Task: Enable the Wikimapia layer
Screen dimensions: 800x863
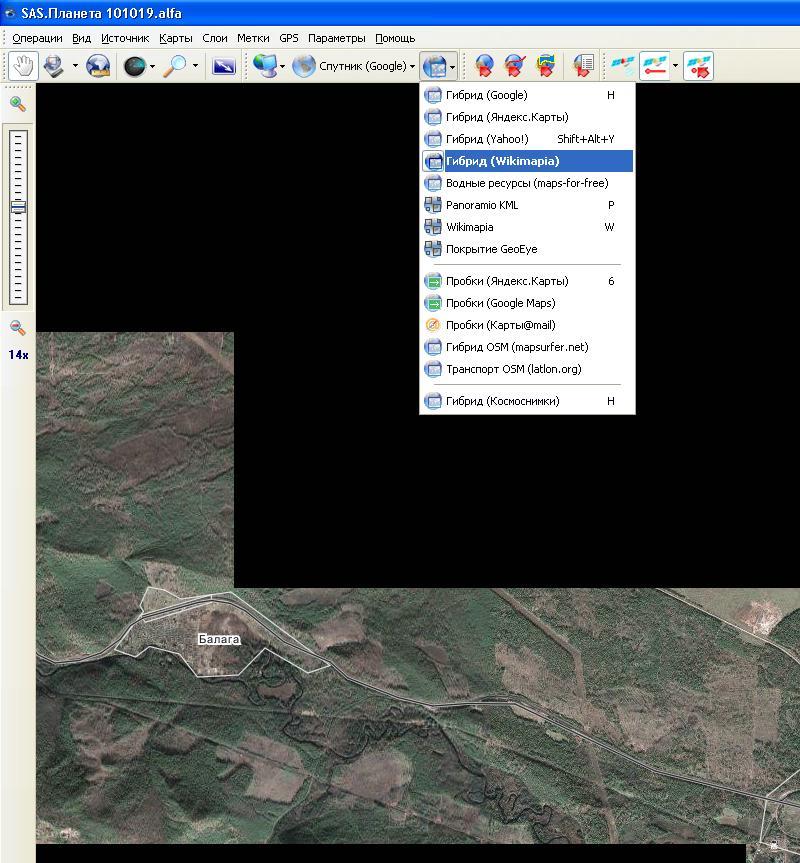Action: coord(469,227)
